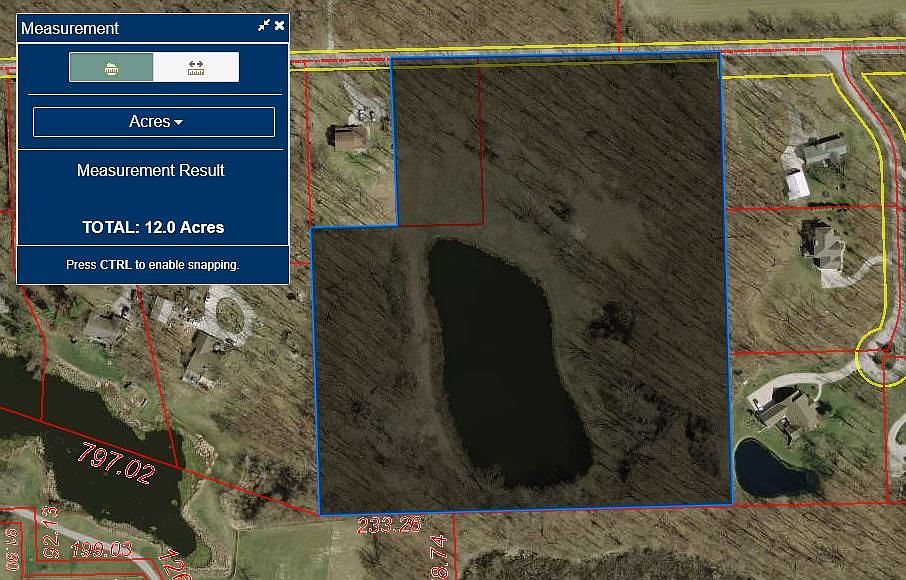The width and height of the screenshot is (906, 580).
Task: Open the Acres unit dropdown
Action: coord(154,122)
